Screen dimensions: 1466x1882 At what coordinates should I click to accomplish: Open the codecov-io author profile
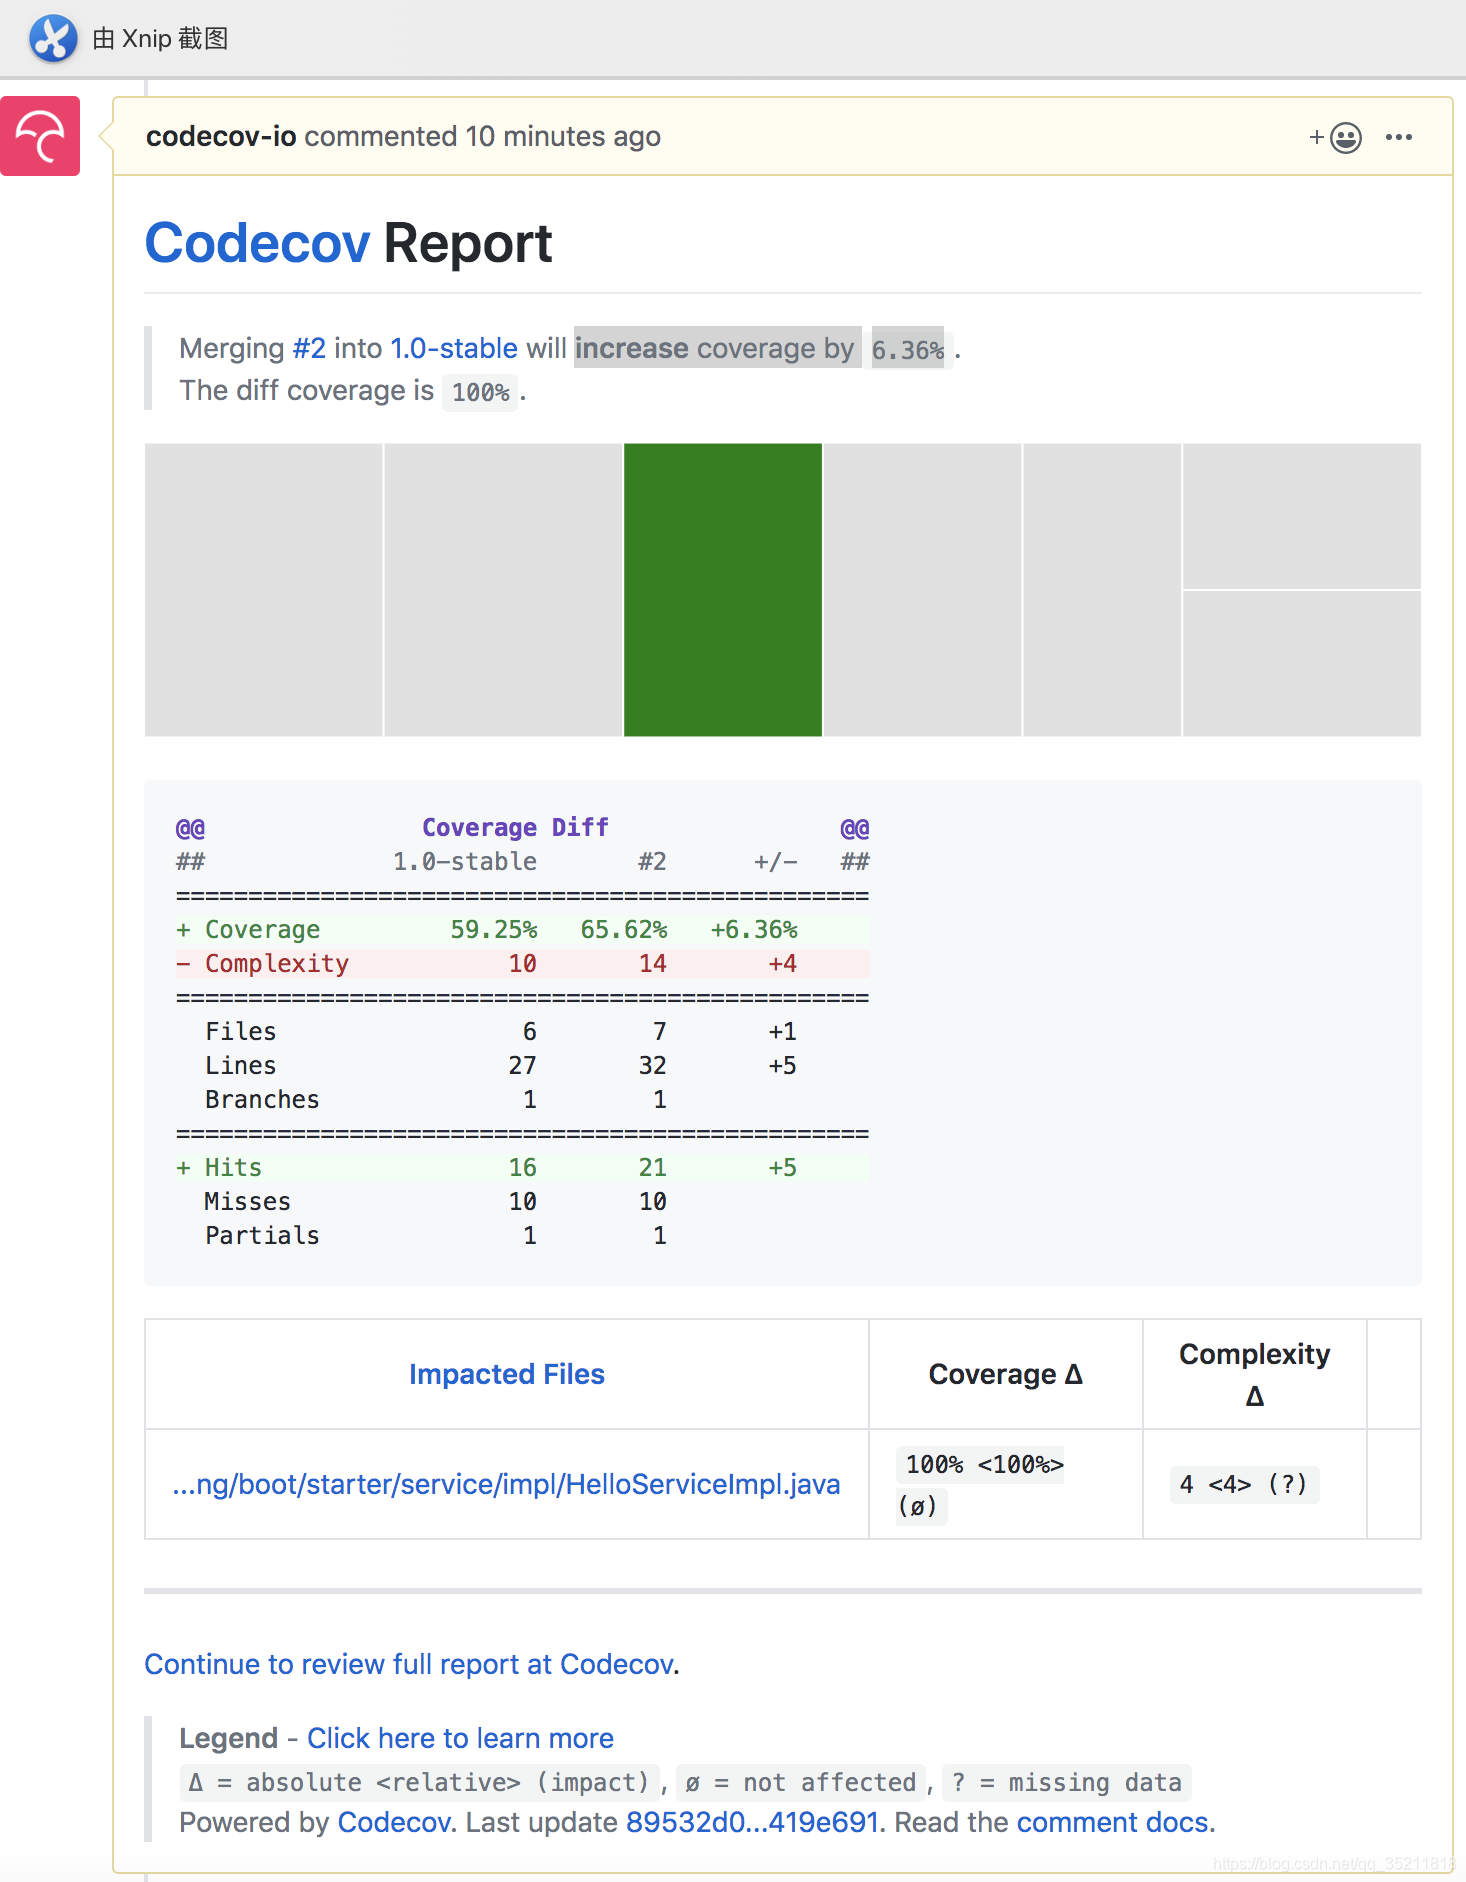click(221, 136)
